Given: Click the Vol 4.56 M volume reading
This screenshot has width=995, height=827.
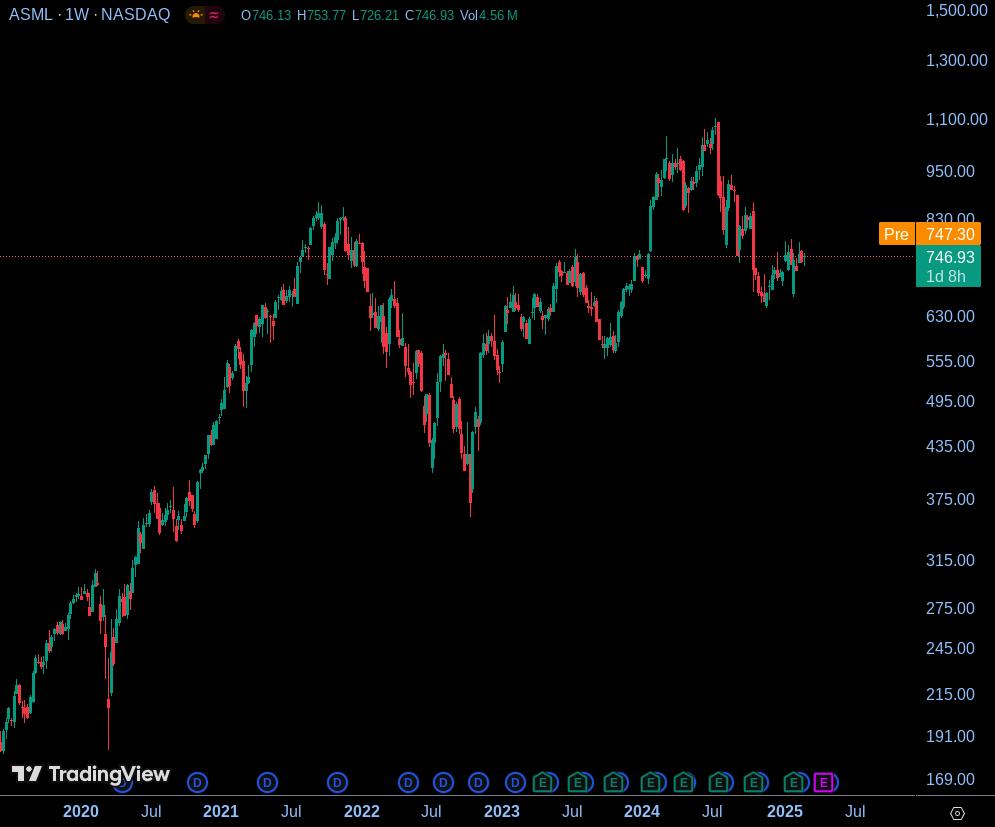Looking at the screenshot, I should click(489, 15).
